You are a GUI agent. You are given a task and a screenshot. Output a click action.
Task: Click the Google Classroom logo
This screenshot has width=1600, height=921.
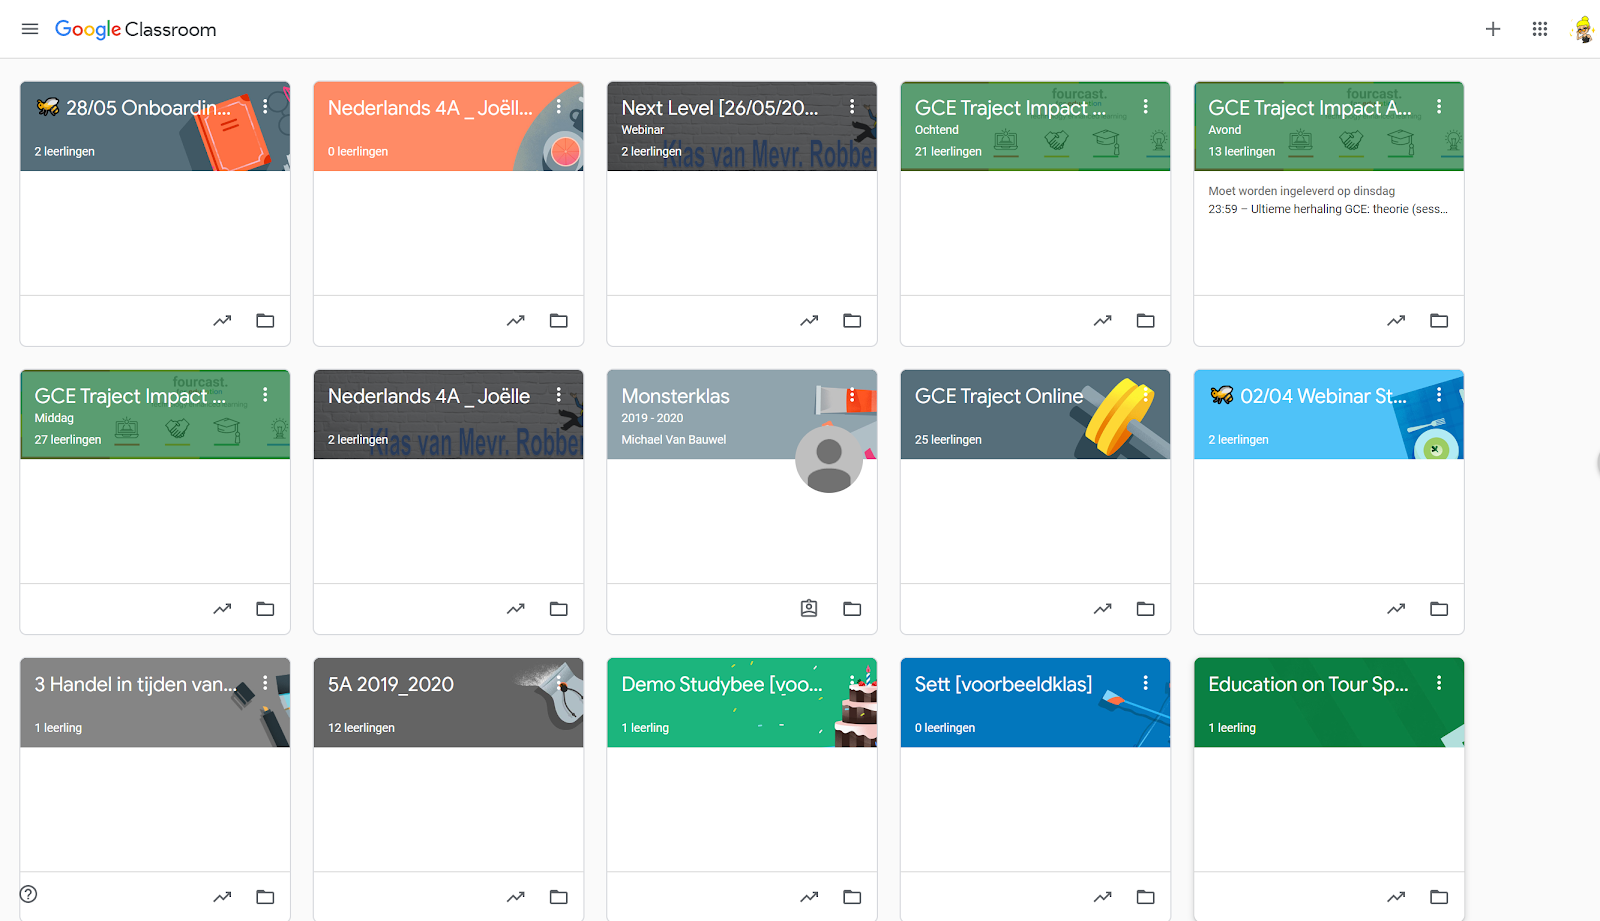pos(135,29)
